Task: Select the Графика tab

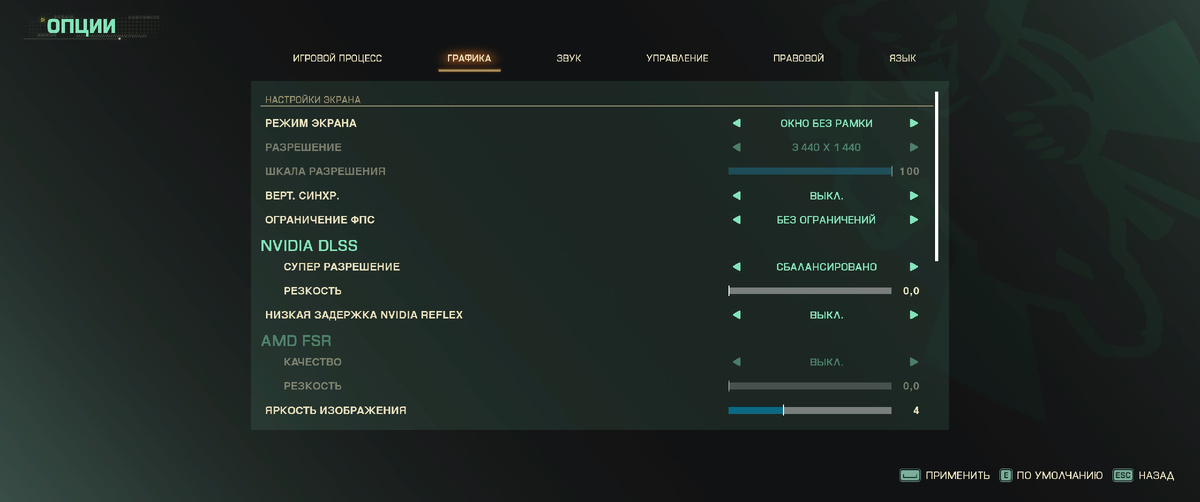Action: coord(469,58)
